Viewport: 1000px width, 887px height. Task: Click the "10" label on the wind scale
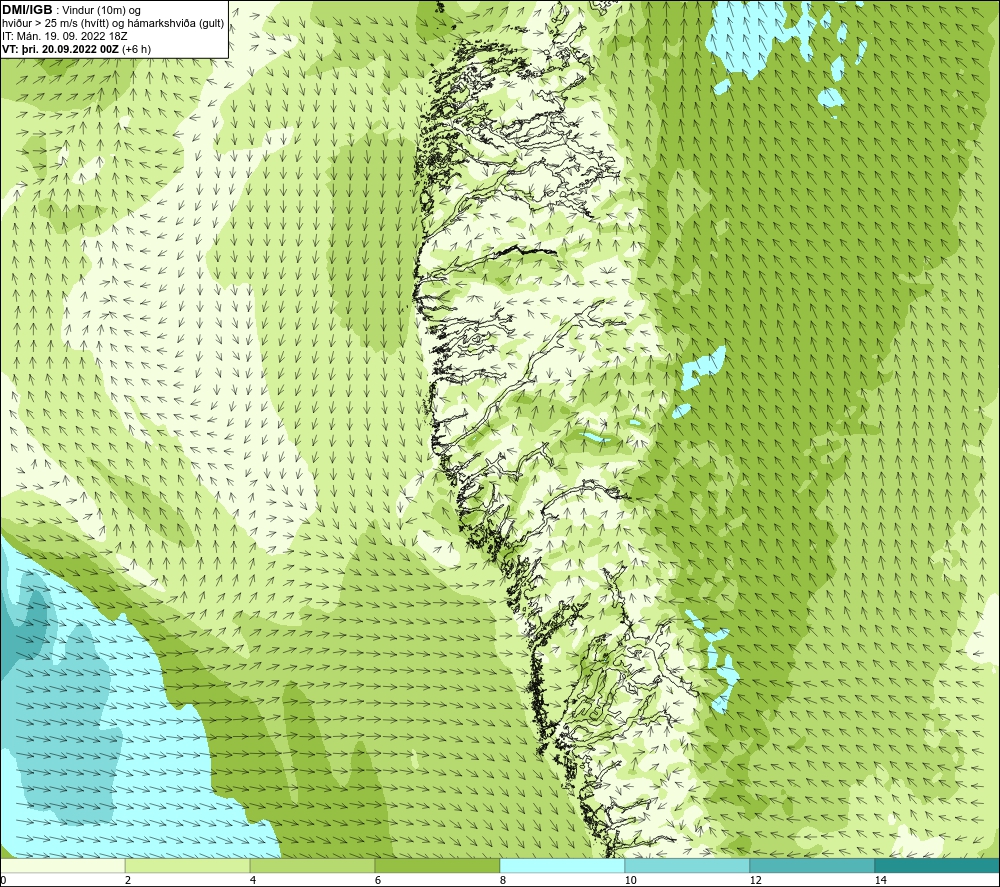[x=631, y=881]
